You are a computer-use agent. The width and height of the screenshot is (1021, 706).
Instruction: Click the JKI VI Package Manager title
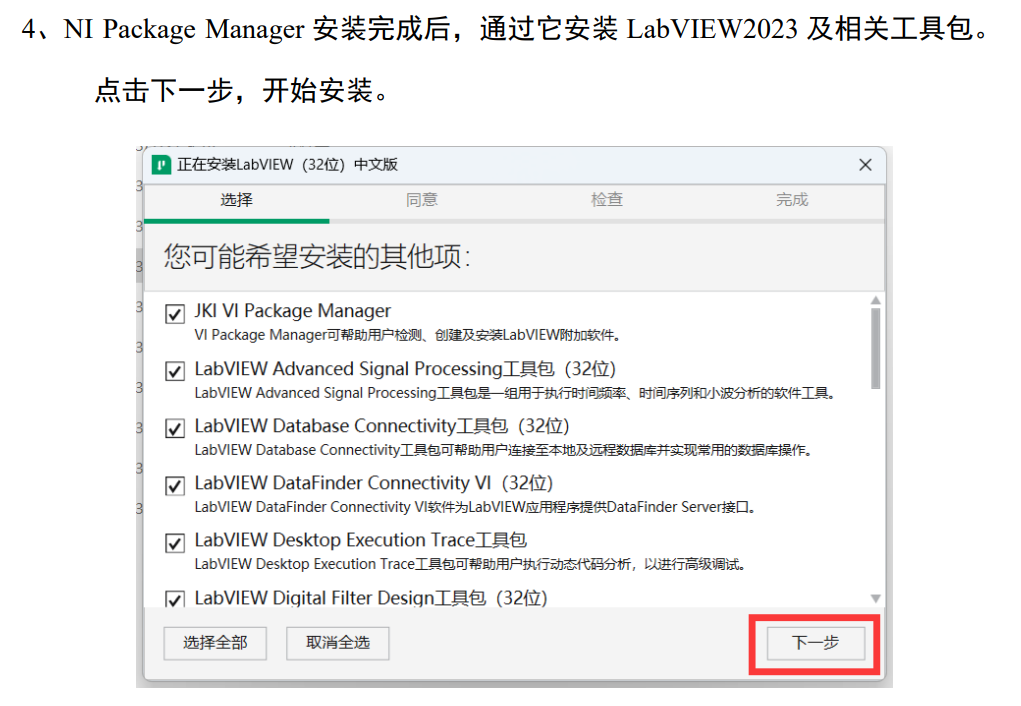click(292, 311)
